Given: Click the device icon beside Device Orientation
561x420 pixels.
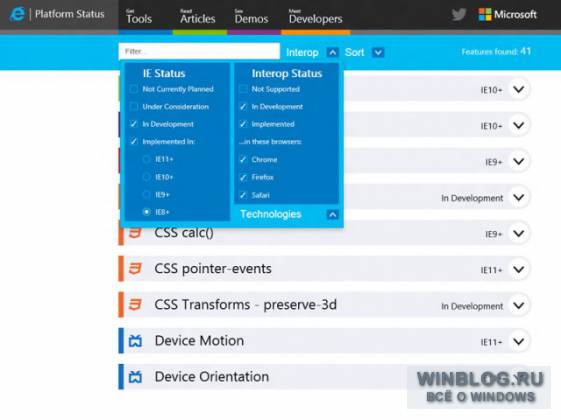Looking at the screenshot, I should point(135,377).
